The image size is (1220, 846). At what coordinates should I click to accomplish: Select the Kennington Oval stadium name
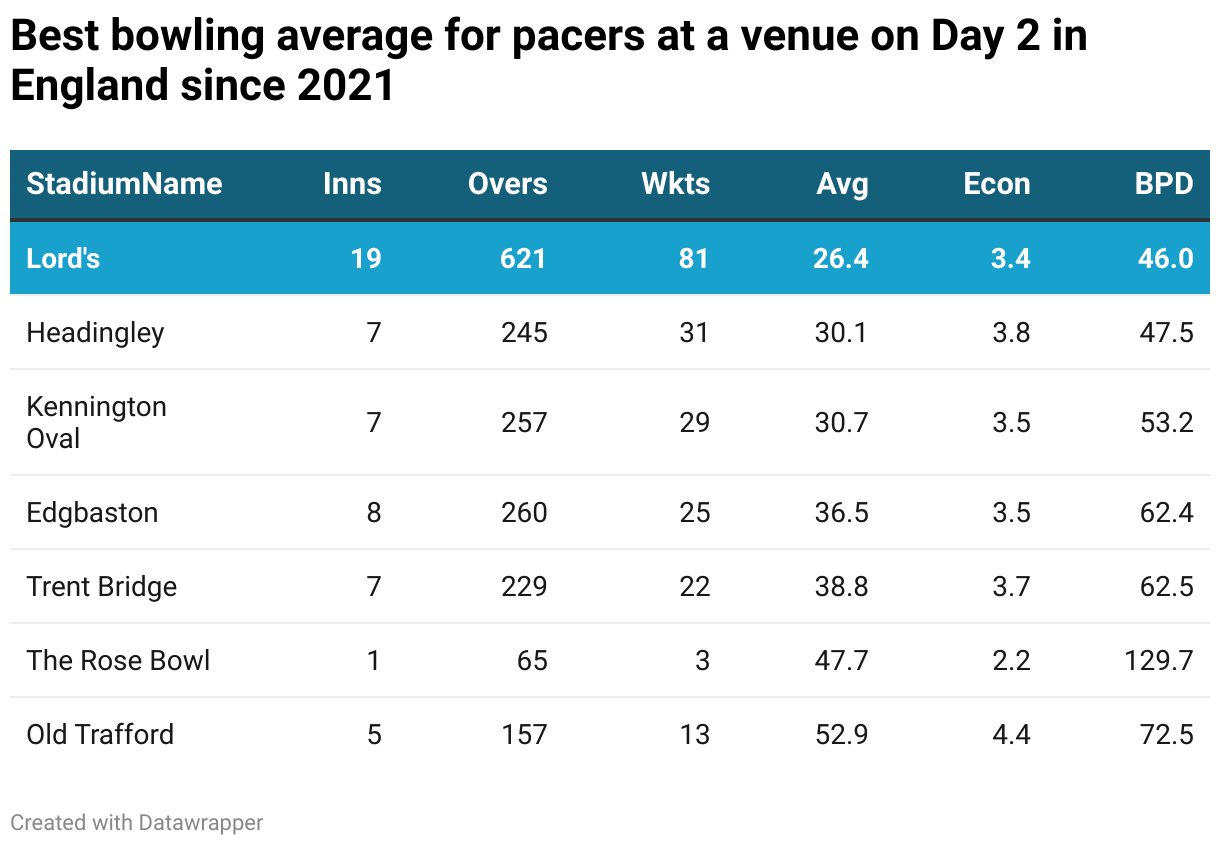pyautogui.click(x=96, y=422)
